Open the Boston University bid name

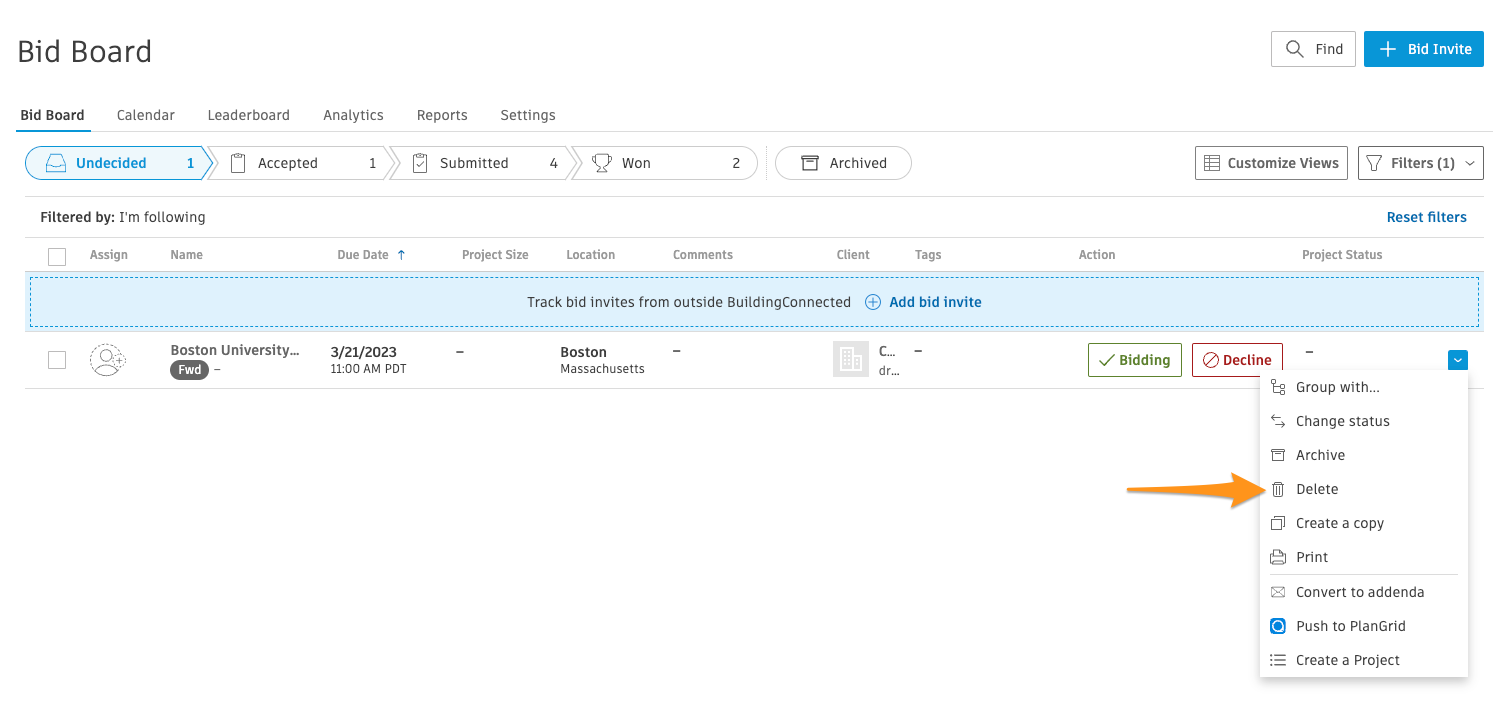234,351
